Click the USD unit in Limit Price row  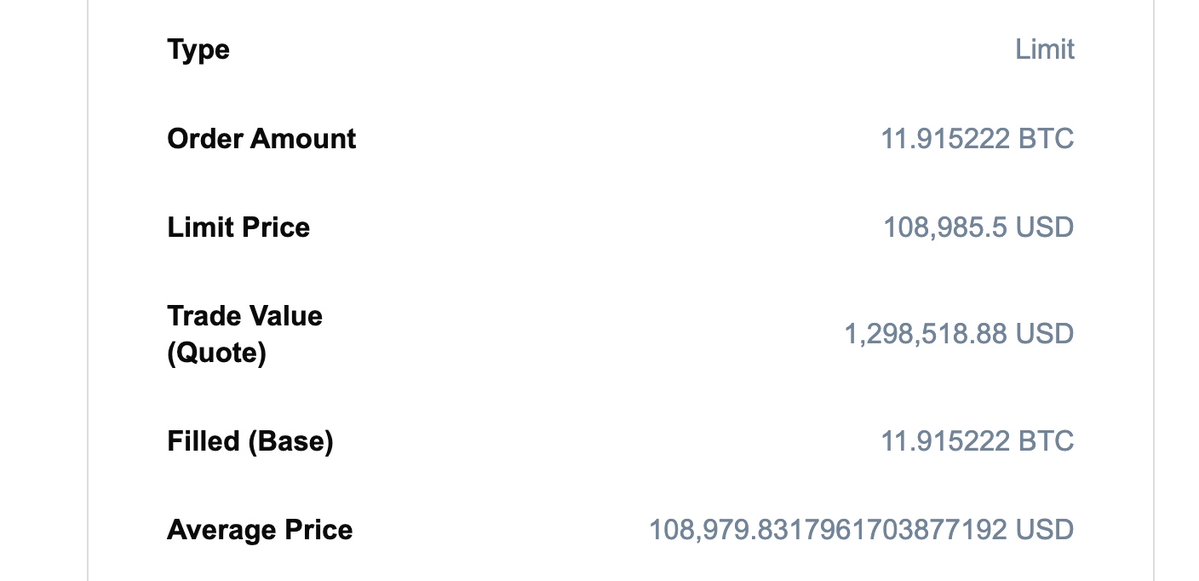tap(1045, 227)
